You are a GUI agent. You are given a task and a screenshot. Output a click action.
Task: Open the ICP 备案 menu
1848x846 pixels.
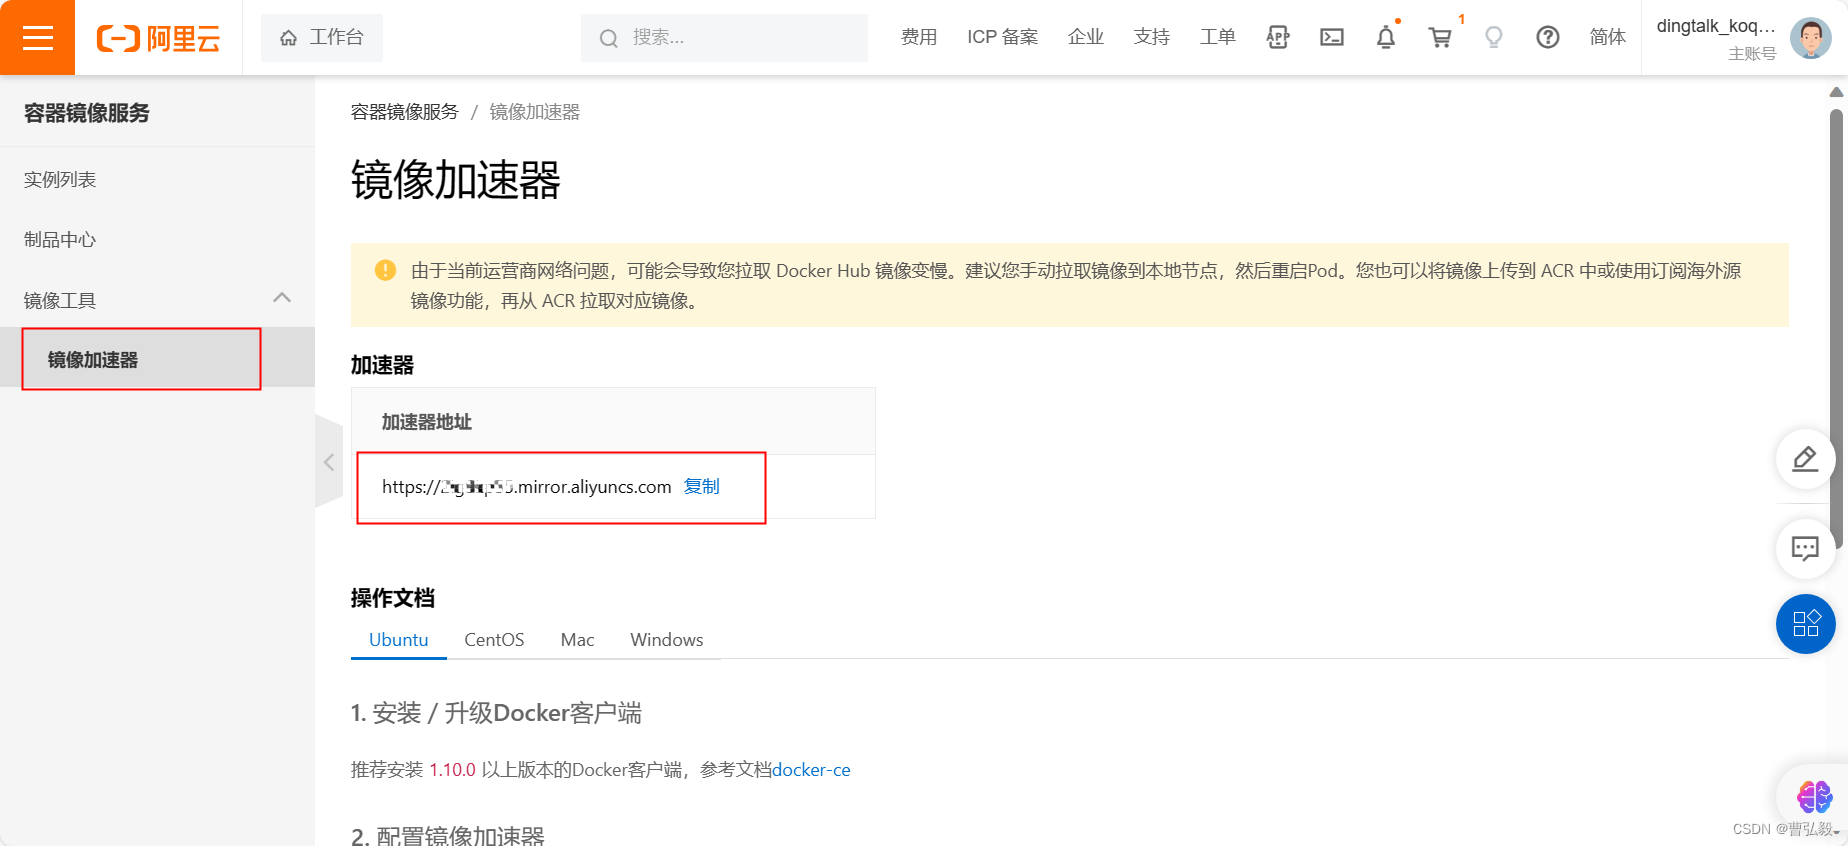(x=1002, y=37)
